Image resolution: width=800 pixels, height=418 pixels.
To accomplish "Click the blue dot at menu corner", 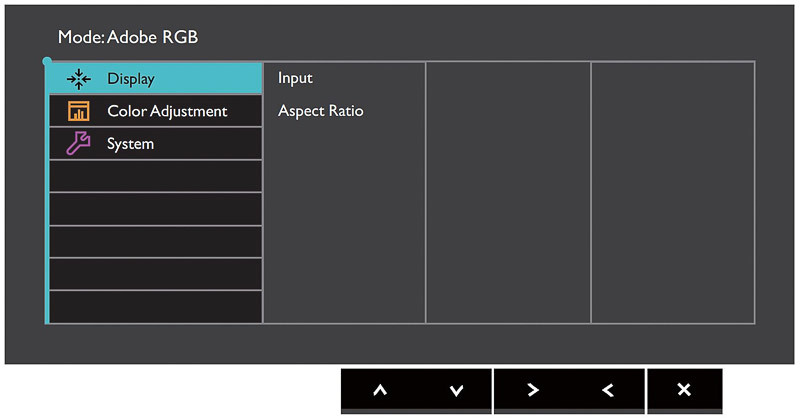I will click(x=47, y=61).
